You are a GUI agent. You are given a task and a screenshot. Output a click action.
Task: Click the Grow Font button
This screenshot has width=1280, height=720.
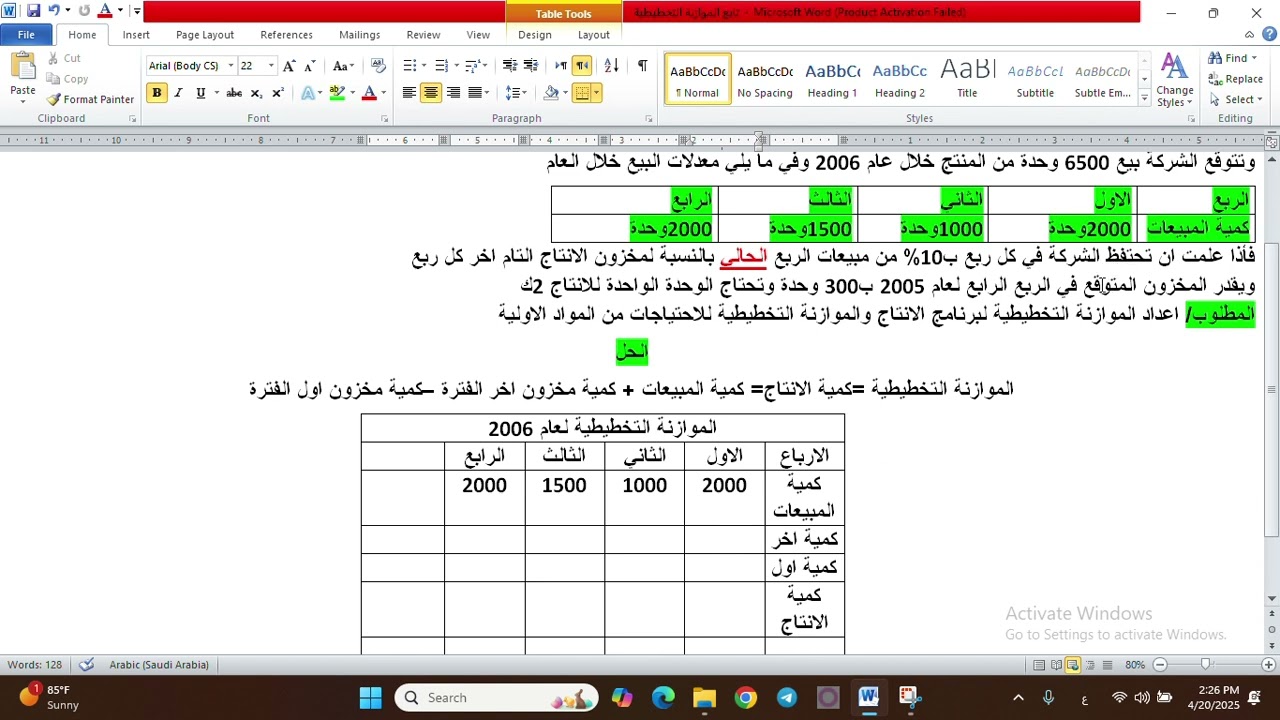(x=289, y=66)
